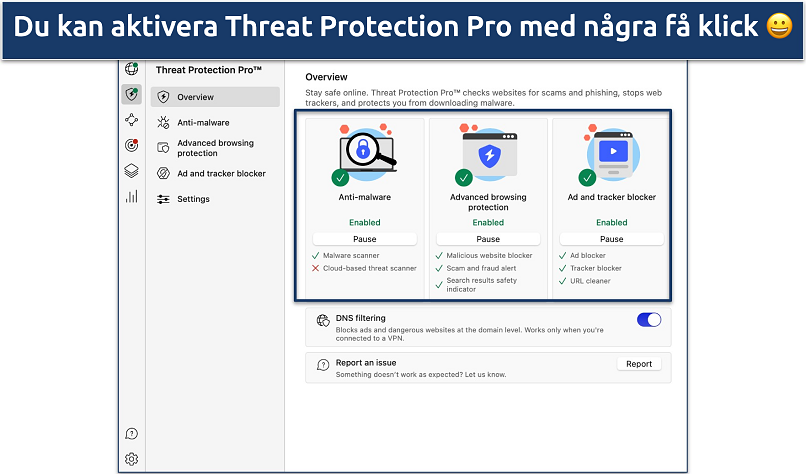Open the Meshnet nodes icon in sidebar
This screenshot has width=806, height=474.
click(x=131, y=120)
